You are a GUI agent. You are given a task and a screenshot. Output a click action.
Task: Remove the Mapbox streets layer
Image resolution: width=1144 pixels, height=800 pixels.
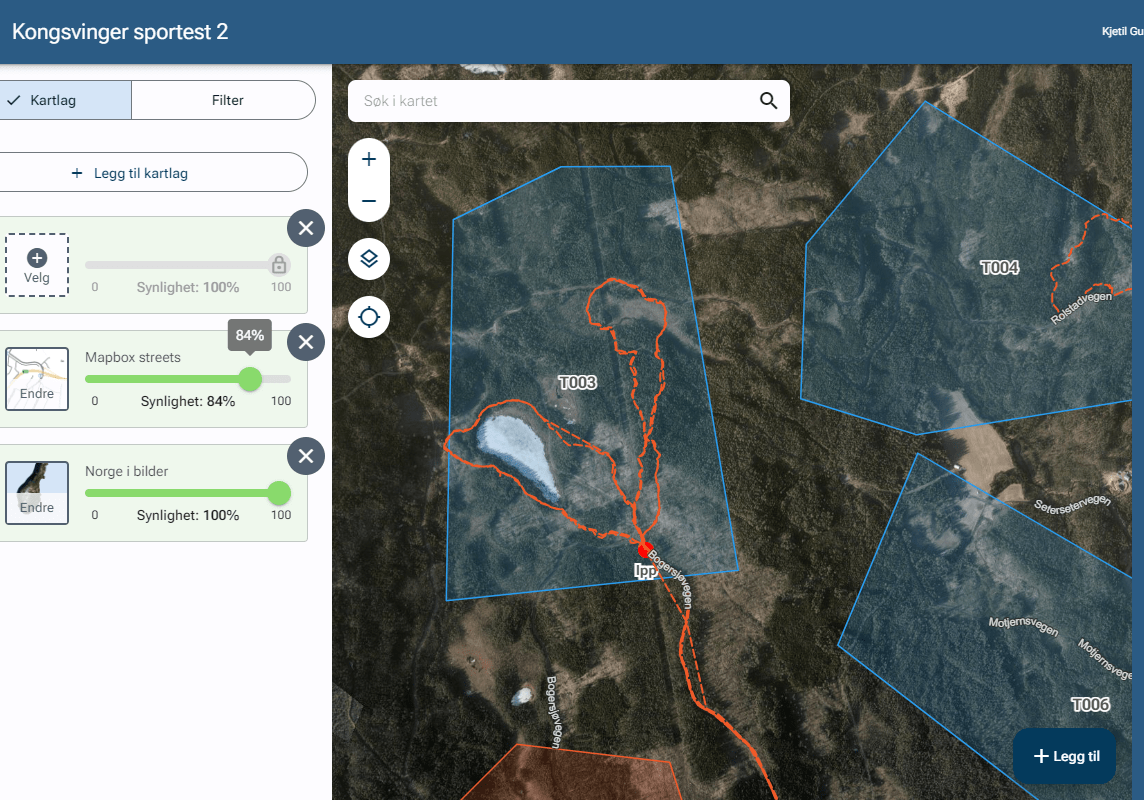pyautogui.click(x=306, y=343)
